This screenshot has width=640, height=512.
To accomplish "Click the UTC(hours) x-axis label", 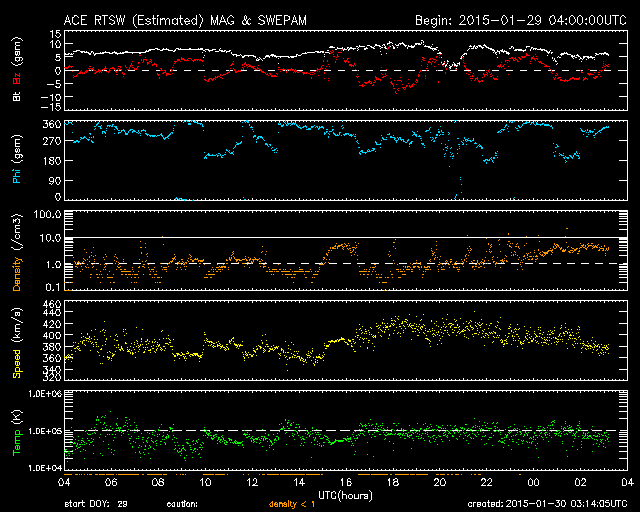I will (x=346, y=494).
